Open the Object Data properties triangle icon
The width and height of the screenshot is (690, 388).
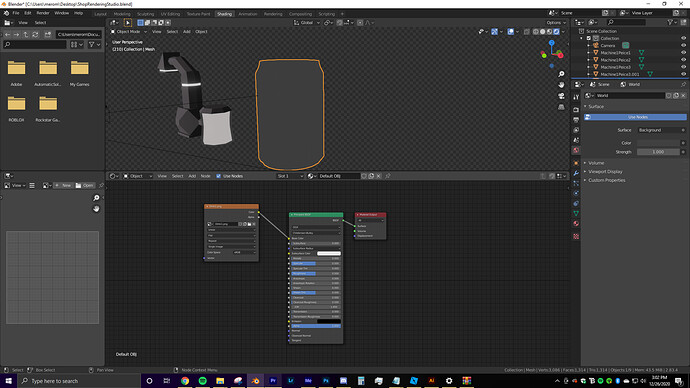[x=576, y=213]
